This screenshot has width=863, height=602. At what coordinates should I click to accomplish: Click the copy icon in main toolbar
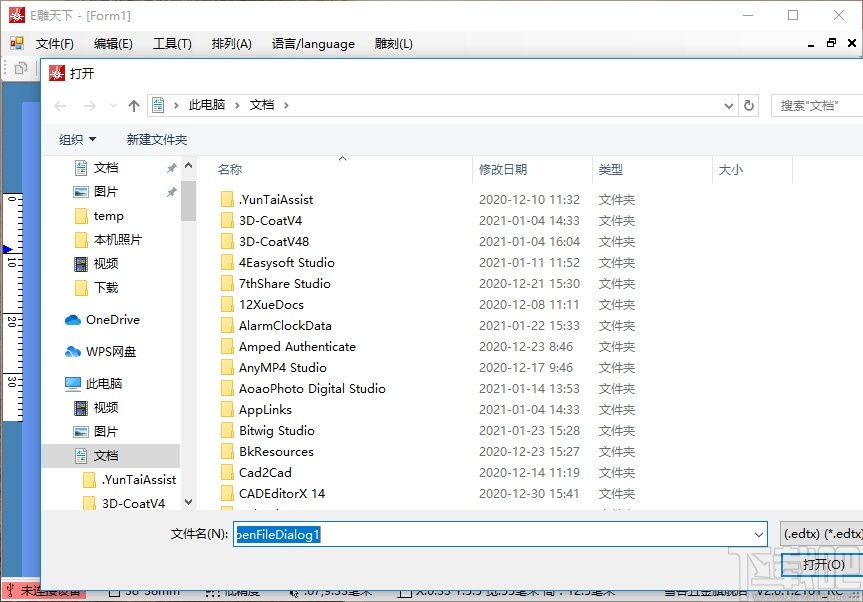tap(21, 69)
